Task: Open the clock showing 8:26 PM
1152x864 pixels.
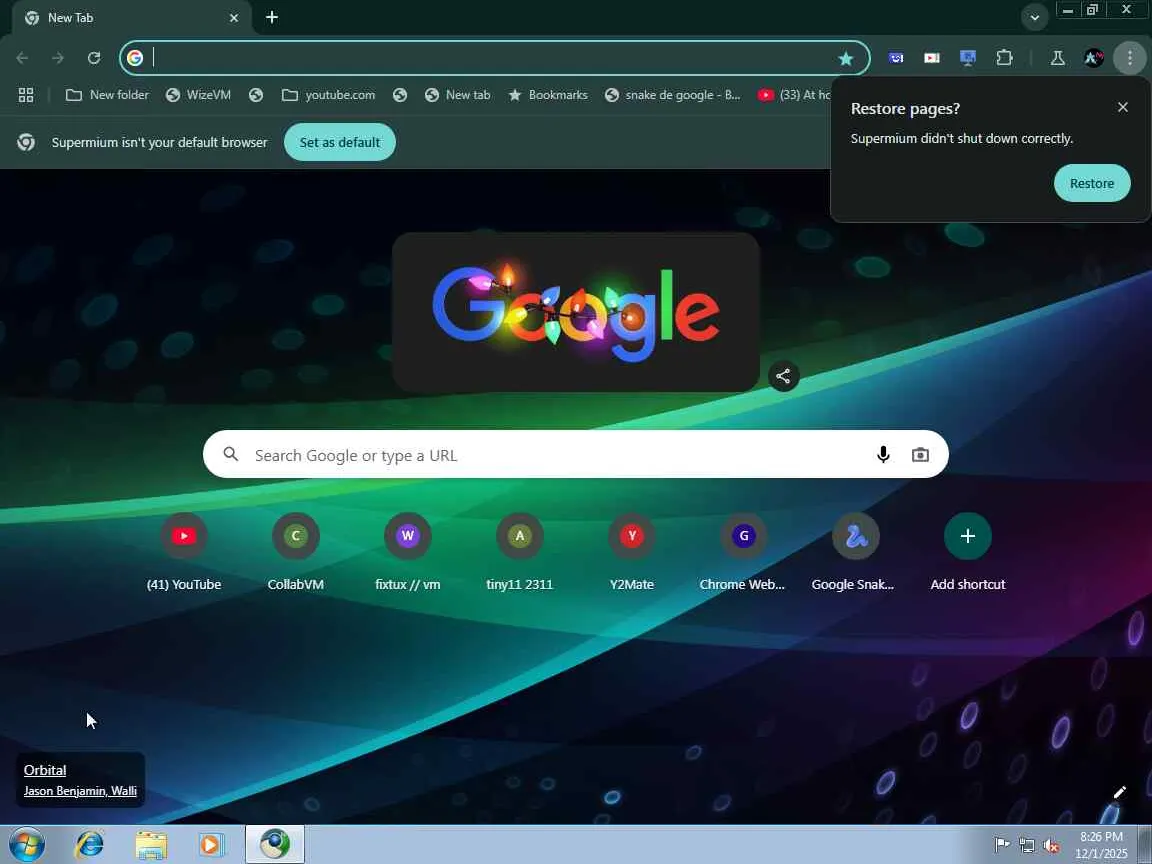Action: tap(1101, 845)
